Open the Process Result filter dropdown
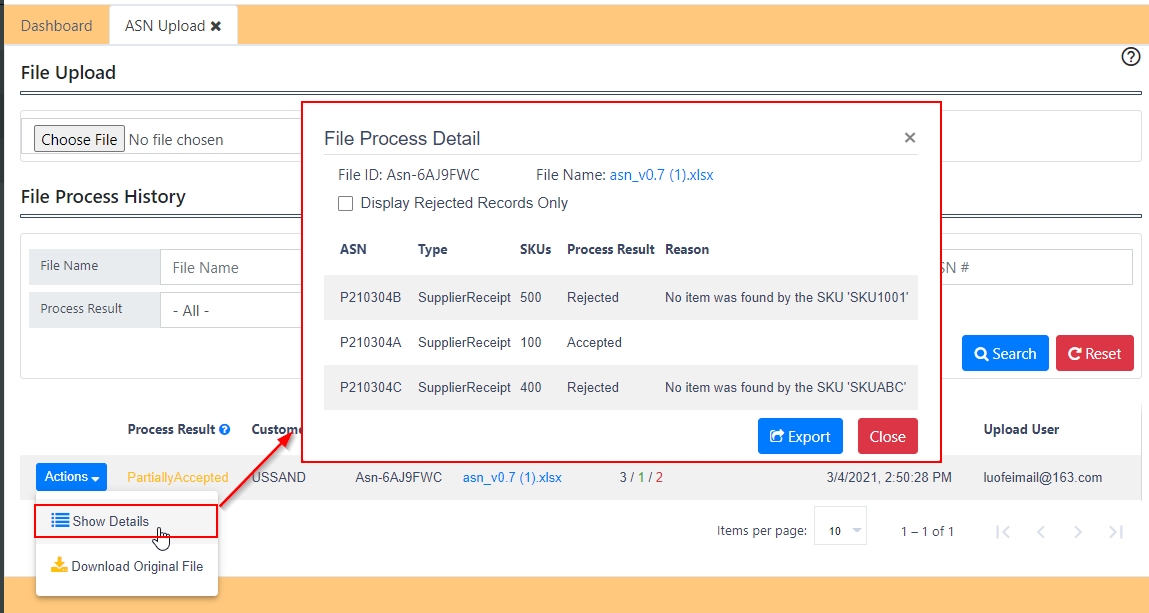This screenshot has height=613, width=1149. (230, 309)
